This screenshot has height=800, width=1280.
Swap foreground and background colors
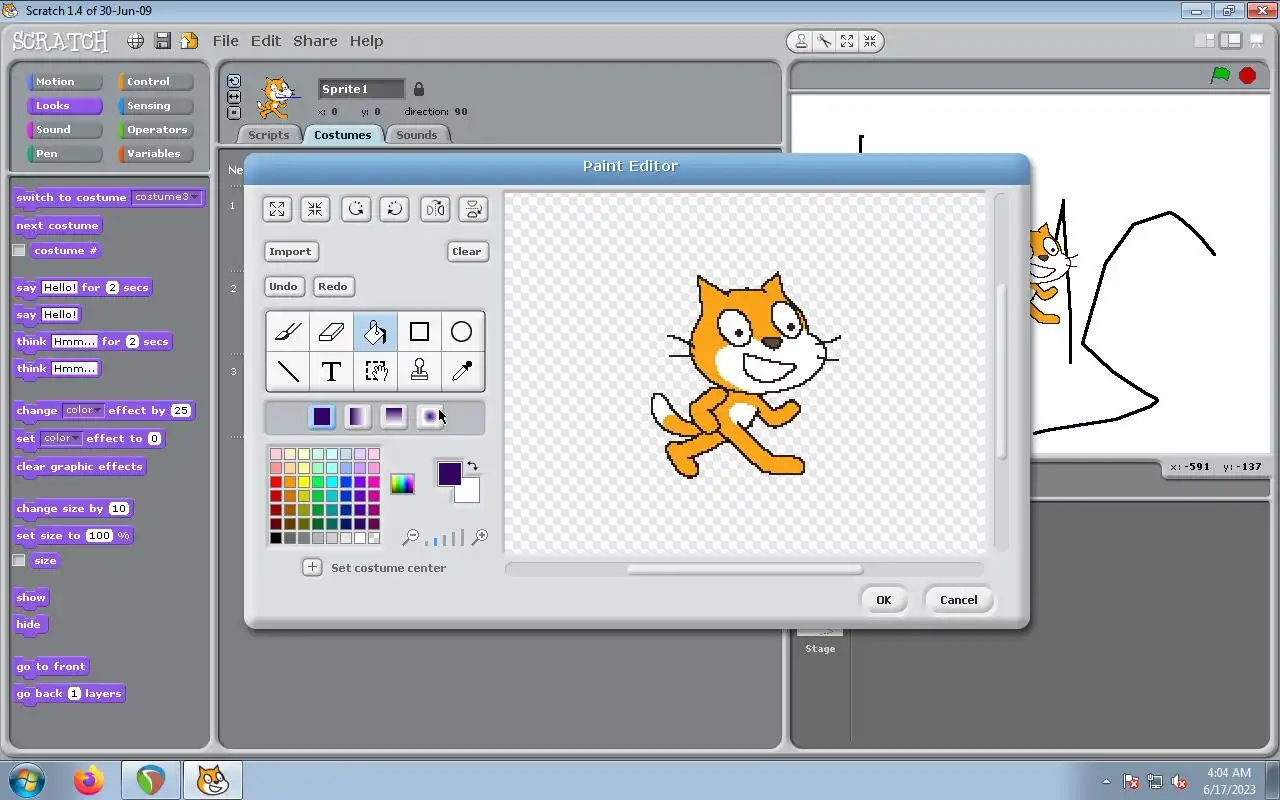[x=473, y=466]
